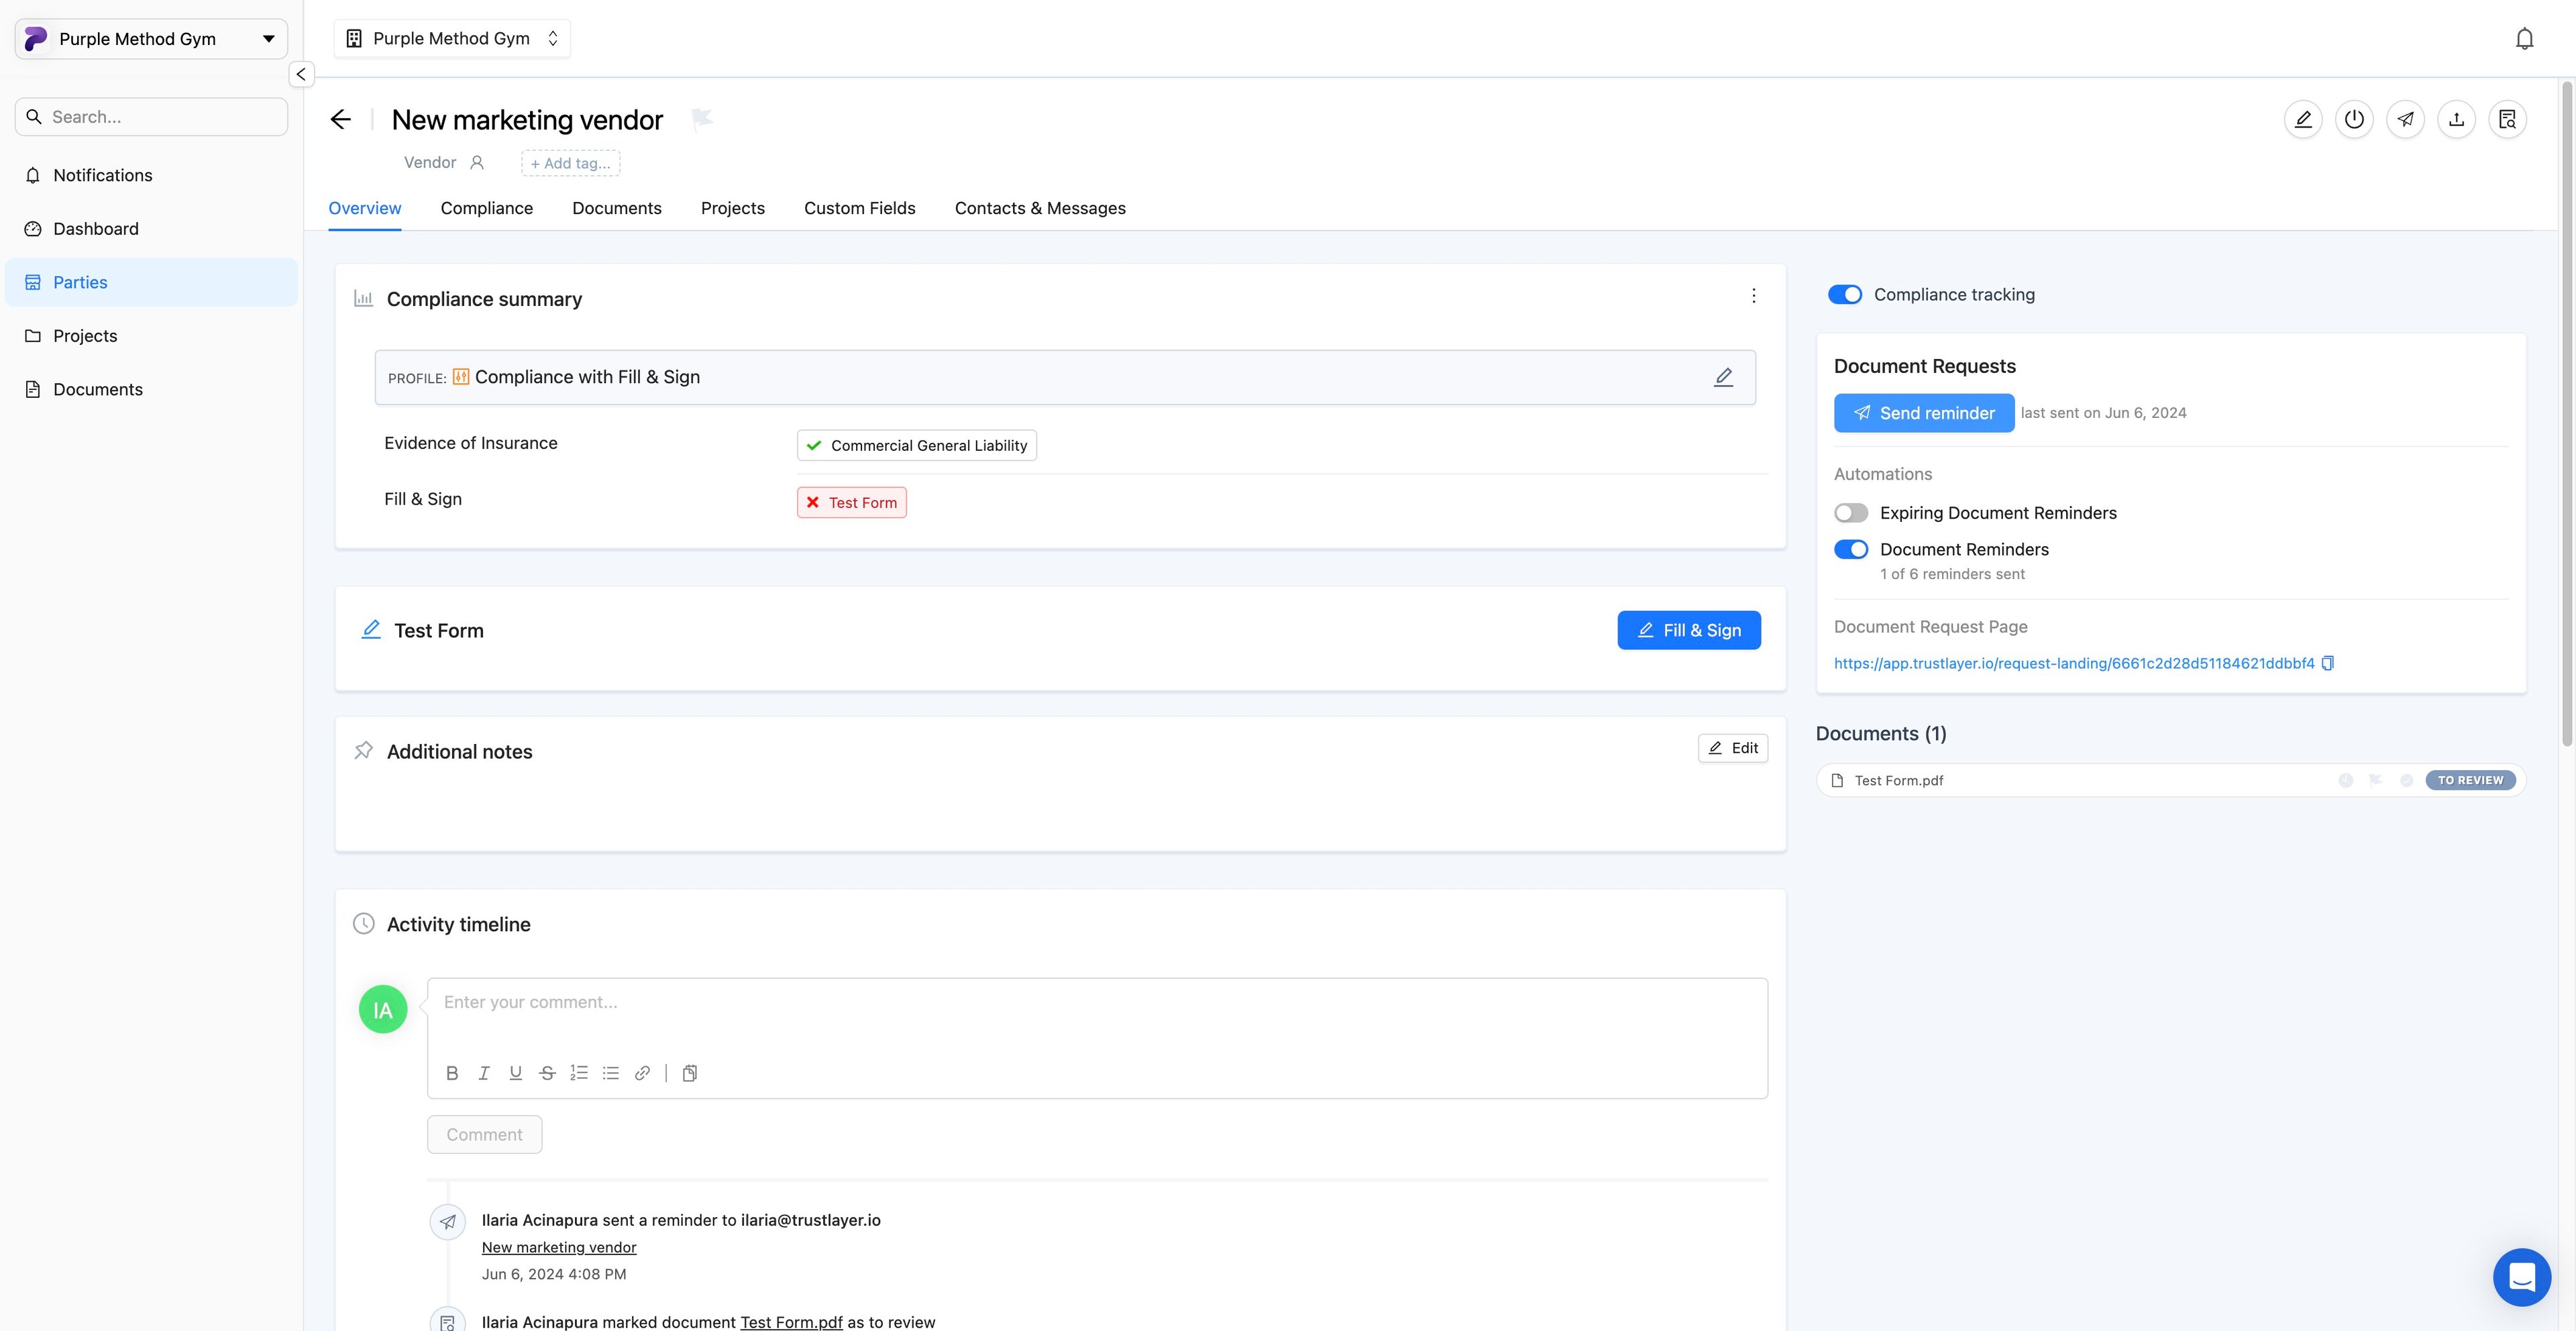Click the paper plane send icon in header
The image size is (2576, 1331).
click(2405, 119)
